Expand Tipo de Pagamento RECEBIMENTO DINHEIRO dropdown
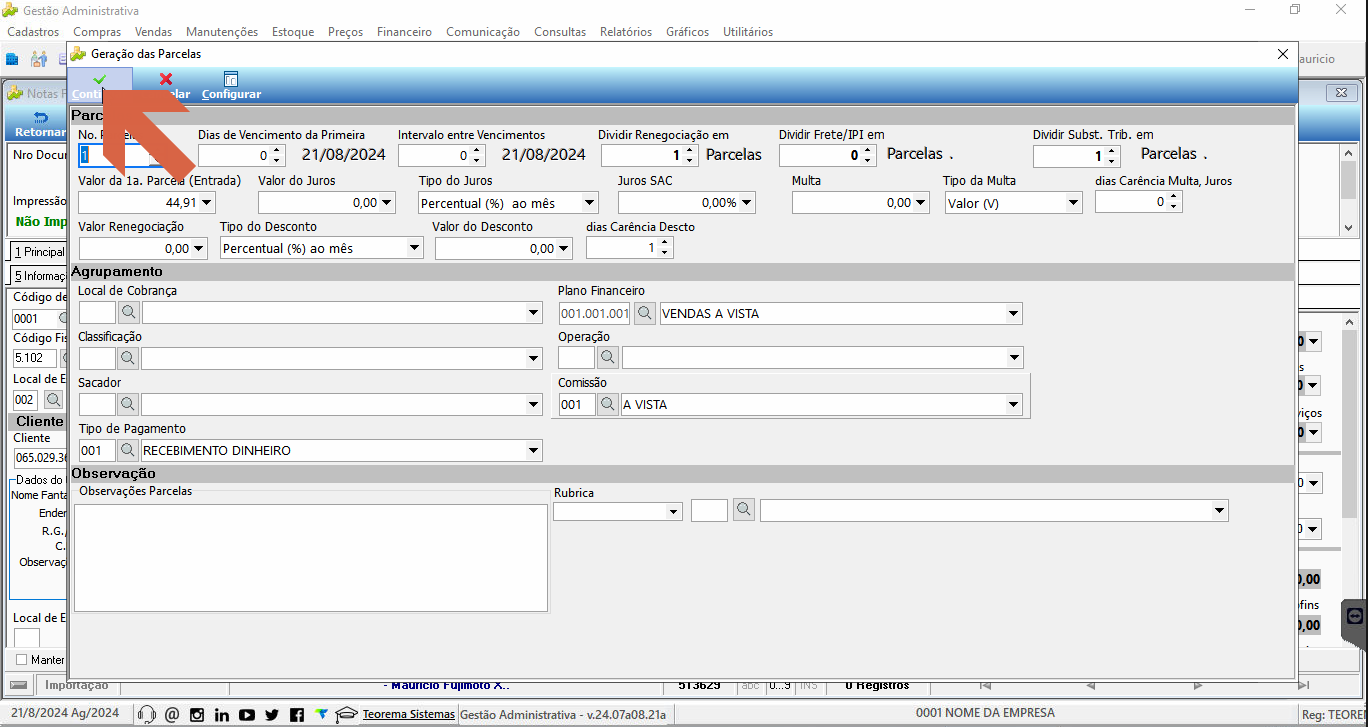This screenshot has width=1368, height=727. (x=534, y=450)
